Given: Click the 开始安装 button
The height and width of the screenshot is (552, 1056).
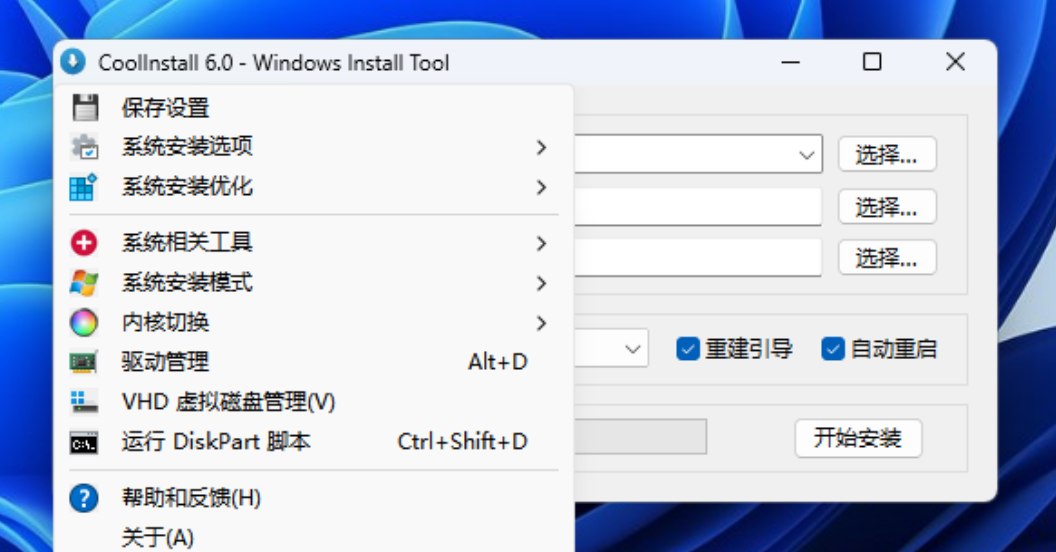Looking at the screenshot, I should 858,438.
